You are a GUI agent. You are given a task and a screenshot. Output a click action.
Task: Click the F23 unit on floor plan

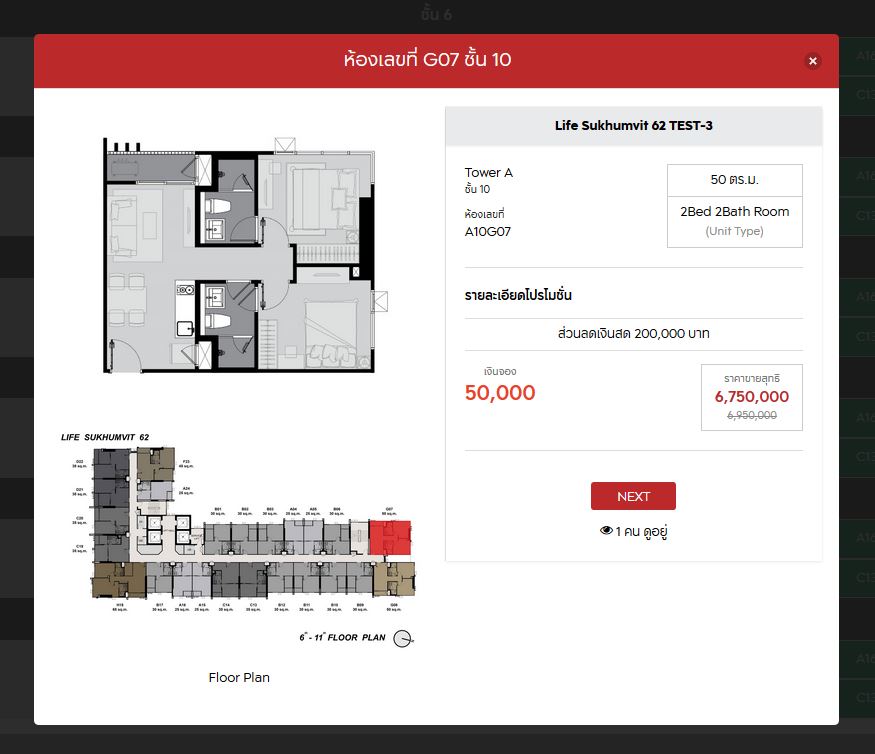click(x=156, y=464)
